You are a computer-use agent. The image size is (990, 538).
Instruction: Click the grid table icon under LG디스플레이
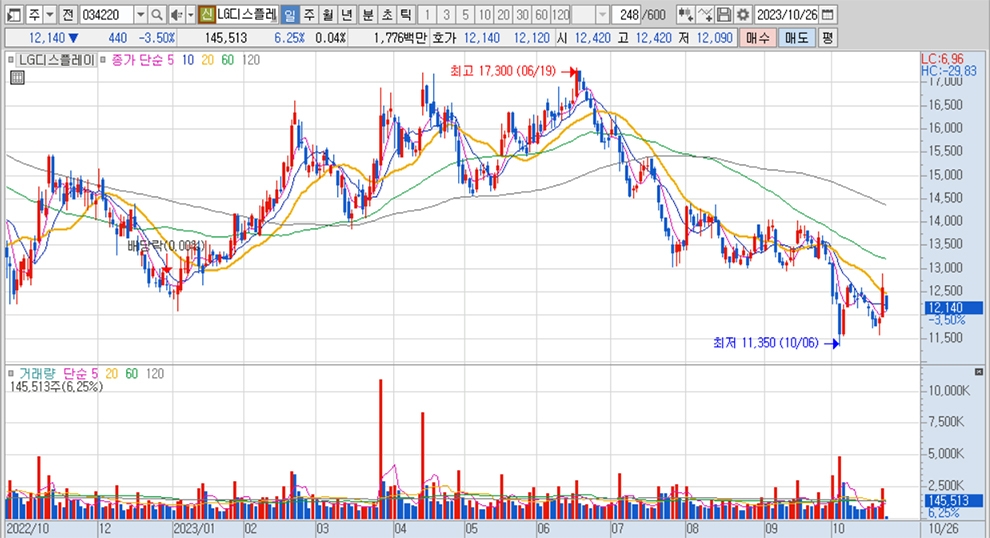tap(18, 78)
